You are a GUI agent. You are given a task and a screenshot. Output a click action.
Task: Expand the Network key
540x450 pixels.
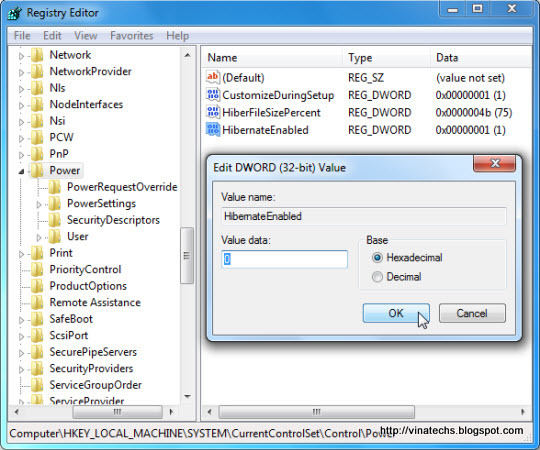click(21, 55)
